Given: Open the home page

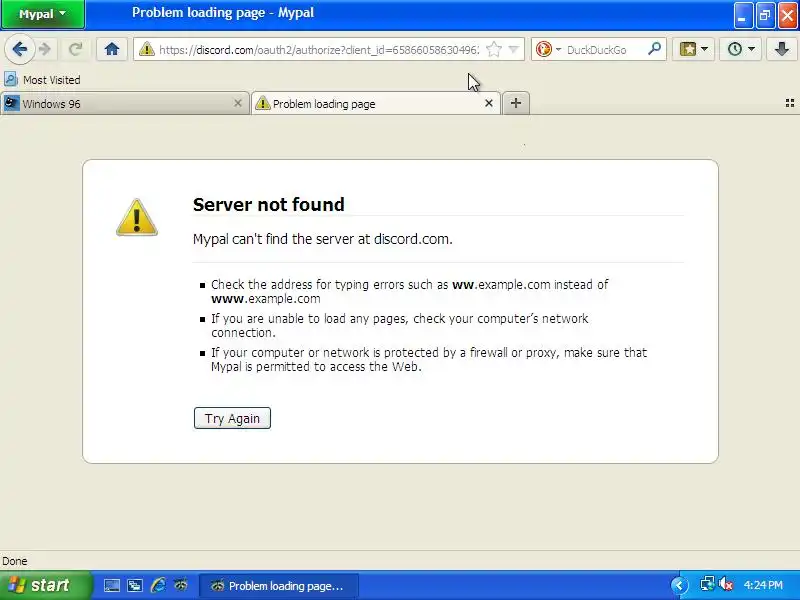Looking at the screenshot, I should tap(112, 49).
